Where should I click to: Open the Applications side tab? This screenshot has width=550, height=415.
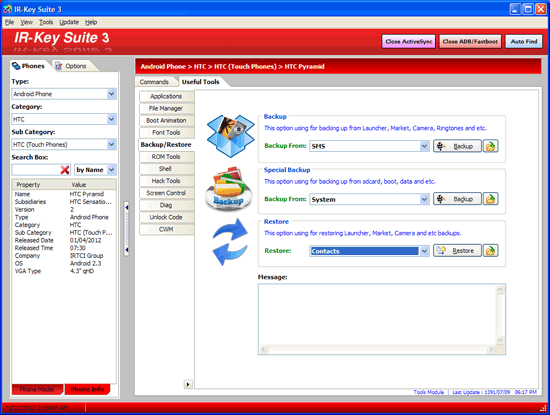pos(166,96)
